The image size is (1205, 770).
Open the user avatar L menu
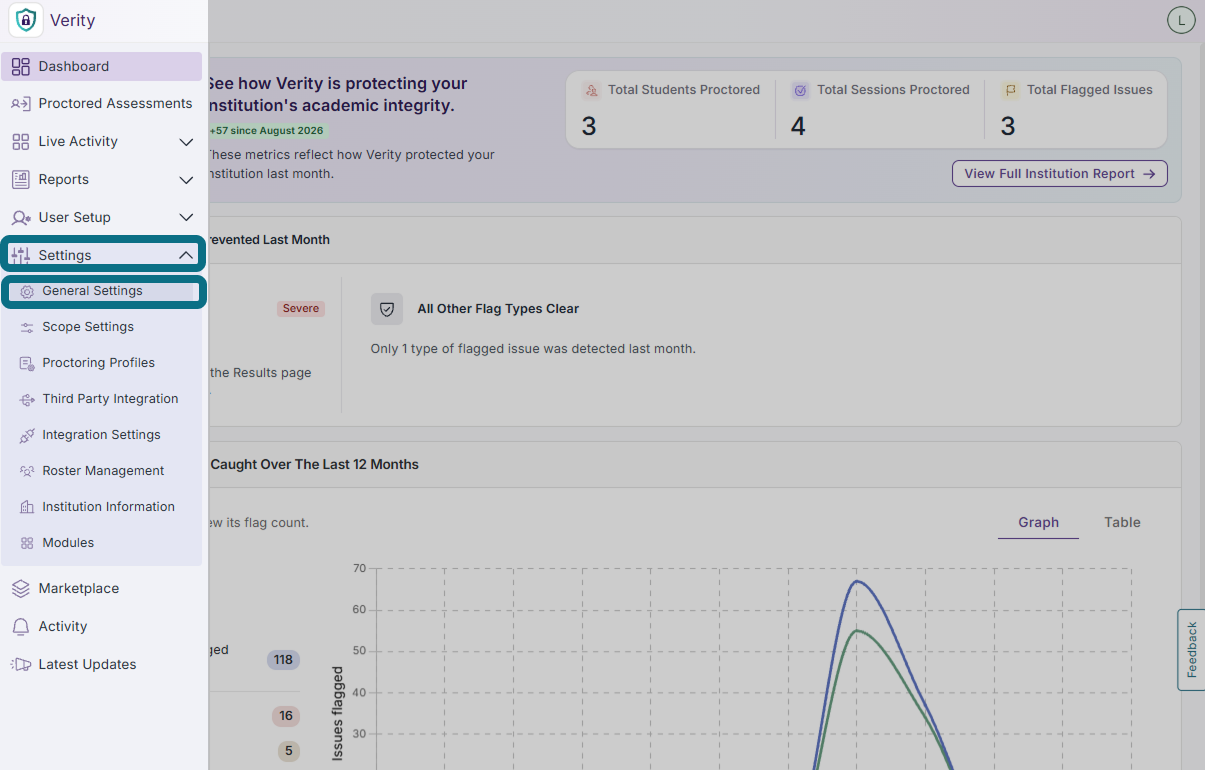click(x=1181, y=20)
